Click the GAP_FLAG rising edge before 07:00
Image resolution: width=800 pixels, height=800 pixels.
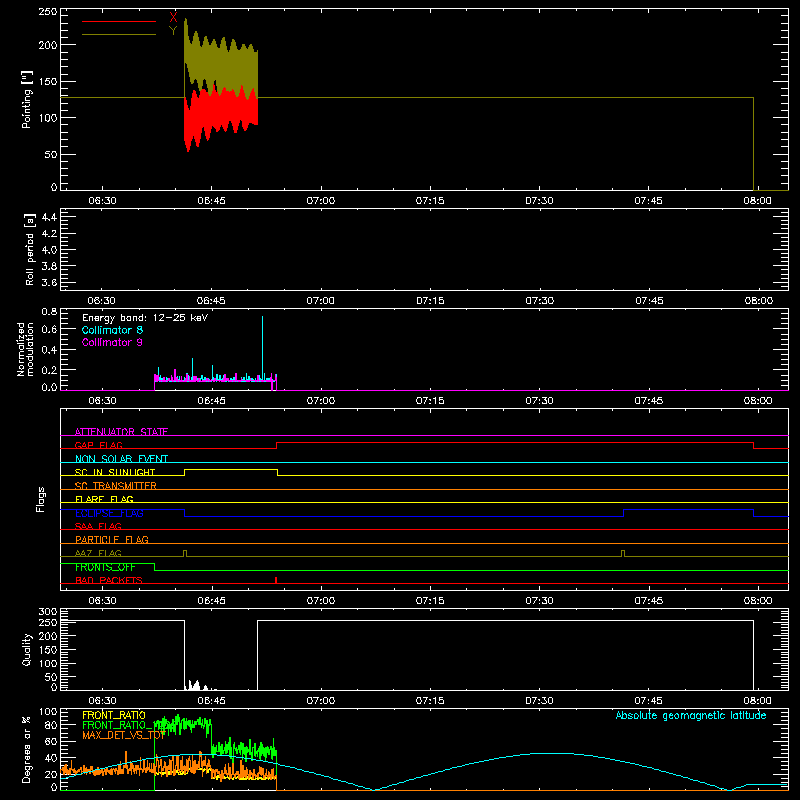coord(277,445)
